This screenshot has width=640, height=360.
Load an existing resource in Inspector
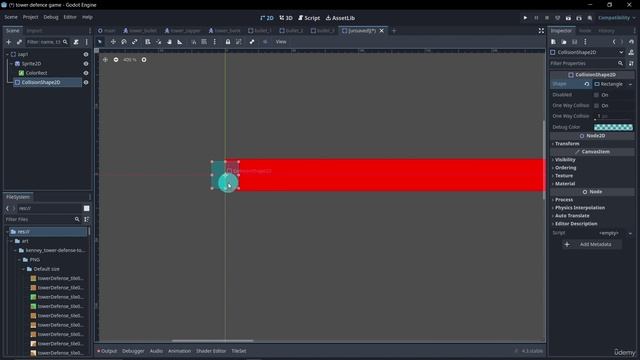564,42
